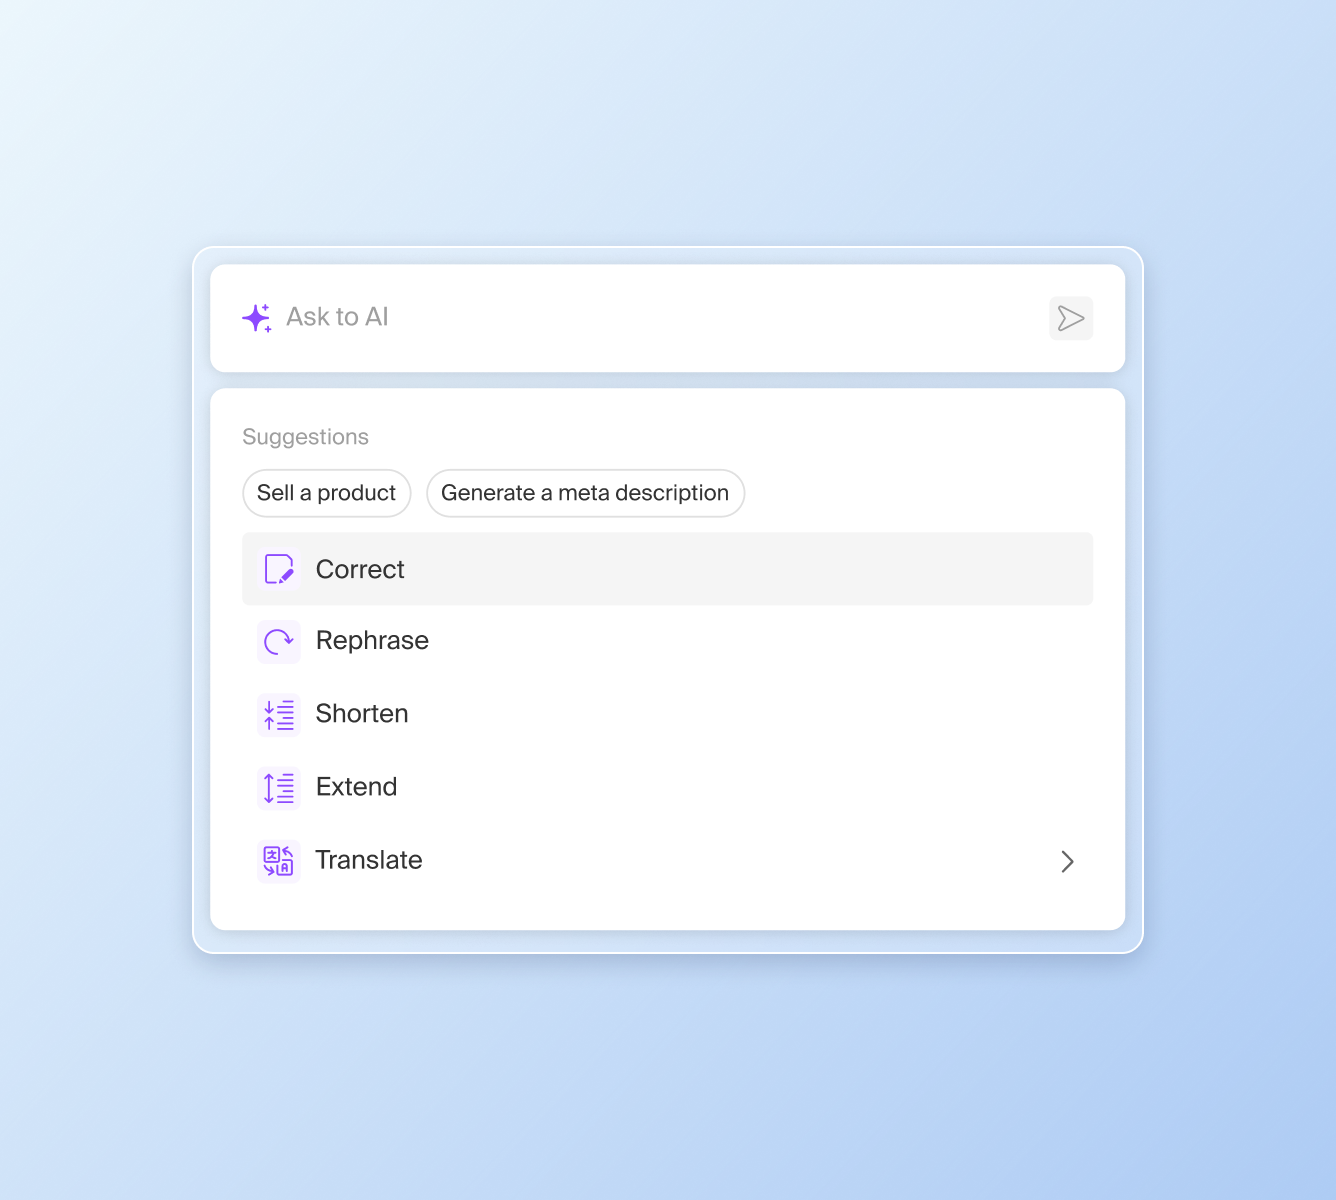This screenshot has height=1200, width=1336.
Task: Click the Extend text icon
Action: click(x=279, y=788)
